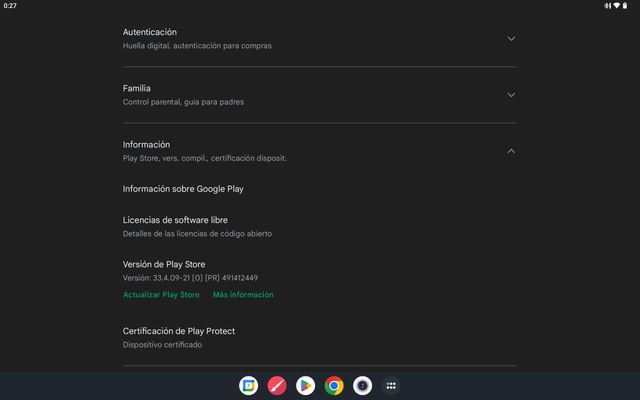This screenshot has height=400, width=640.
Task: Open Play Store icon in the taskbar
Action: pyautogui.click(x=305, y=386)
